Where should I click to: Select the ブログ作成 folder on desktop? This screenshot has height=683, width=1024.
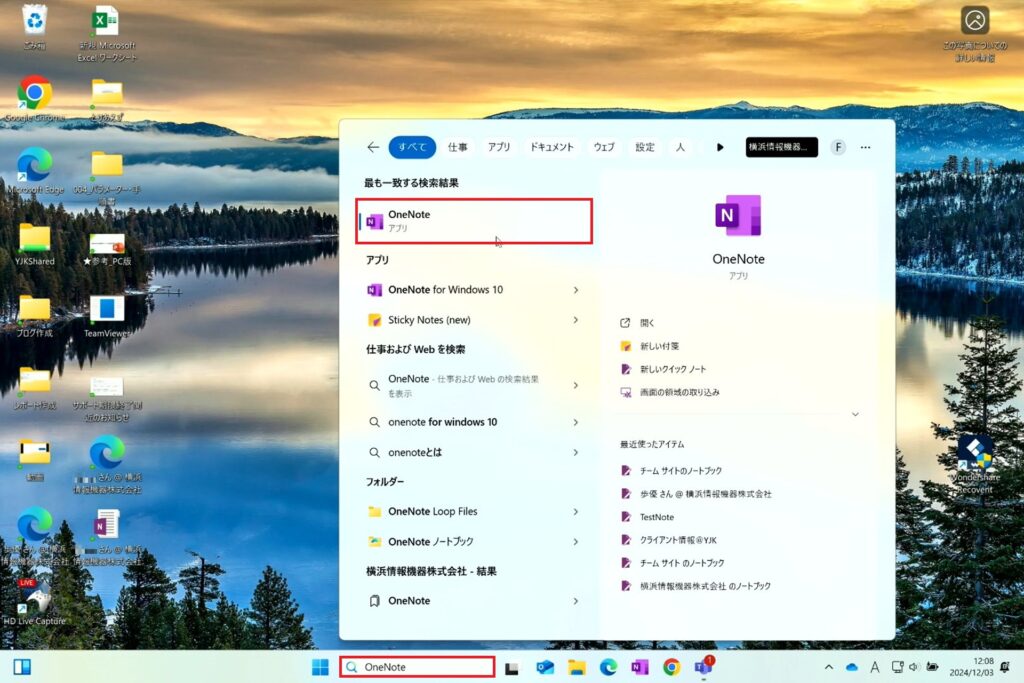35,315
